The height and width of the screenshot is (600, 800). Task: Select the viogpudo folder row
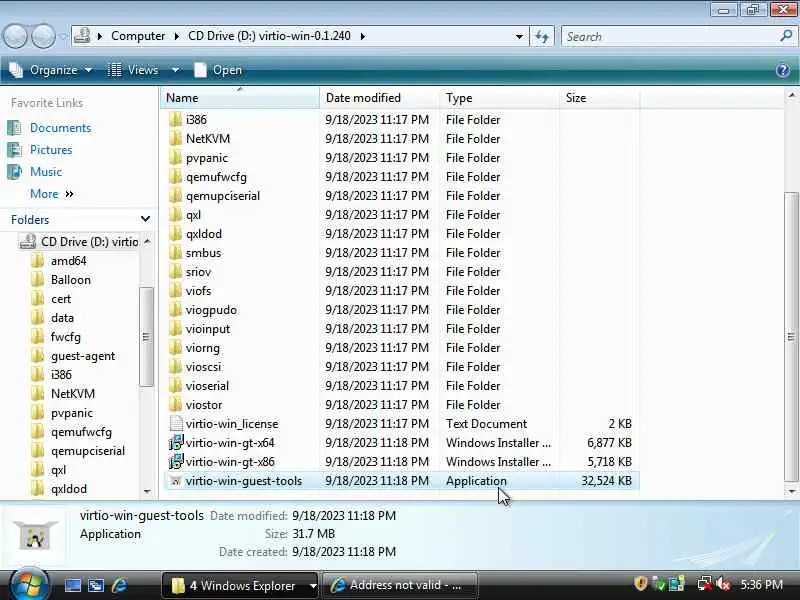401,310
